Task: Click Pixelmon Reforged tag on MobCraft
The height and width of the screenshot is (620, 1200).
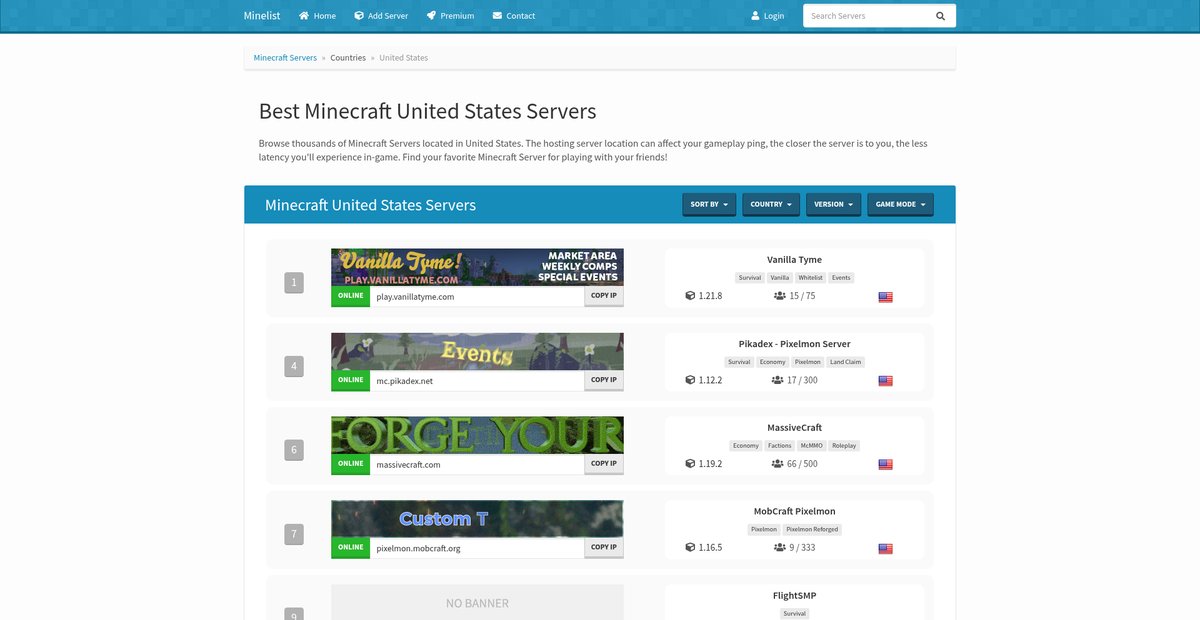Action: (x=812, y=529)
